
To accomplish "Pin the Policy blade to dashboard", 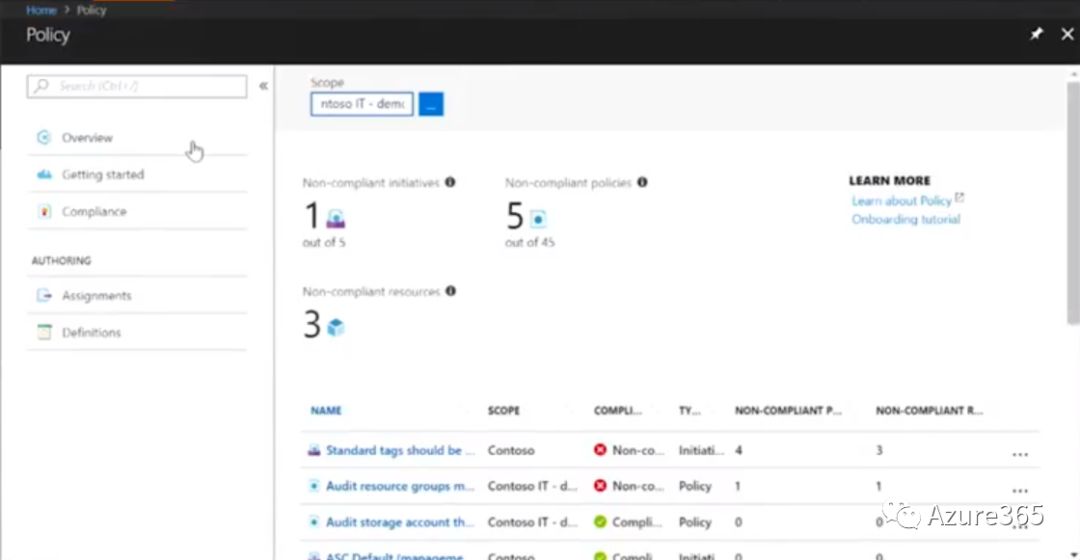I will pyautogui.click(x=1037, y=34).
